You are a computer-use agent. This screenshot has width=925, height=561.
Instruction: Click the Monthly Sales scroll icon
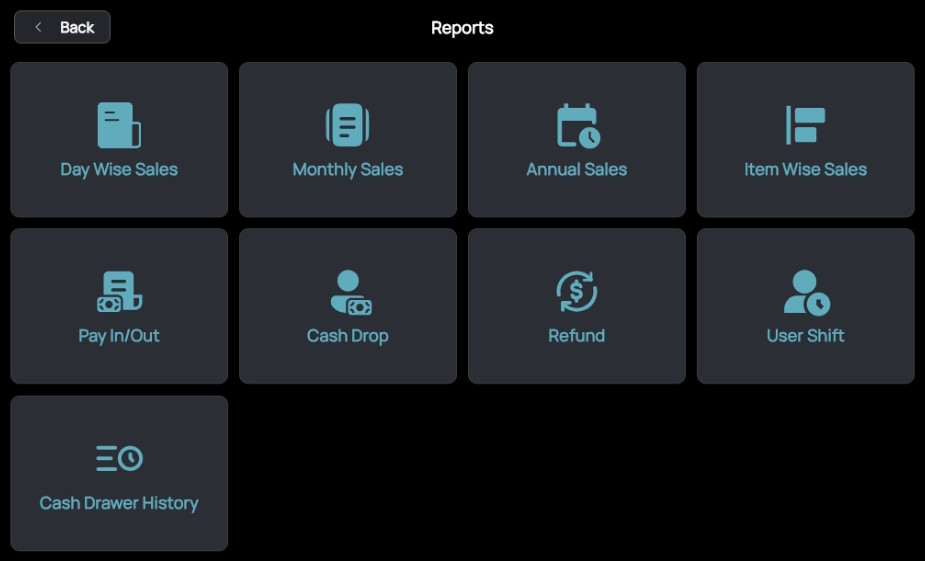347,125
